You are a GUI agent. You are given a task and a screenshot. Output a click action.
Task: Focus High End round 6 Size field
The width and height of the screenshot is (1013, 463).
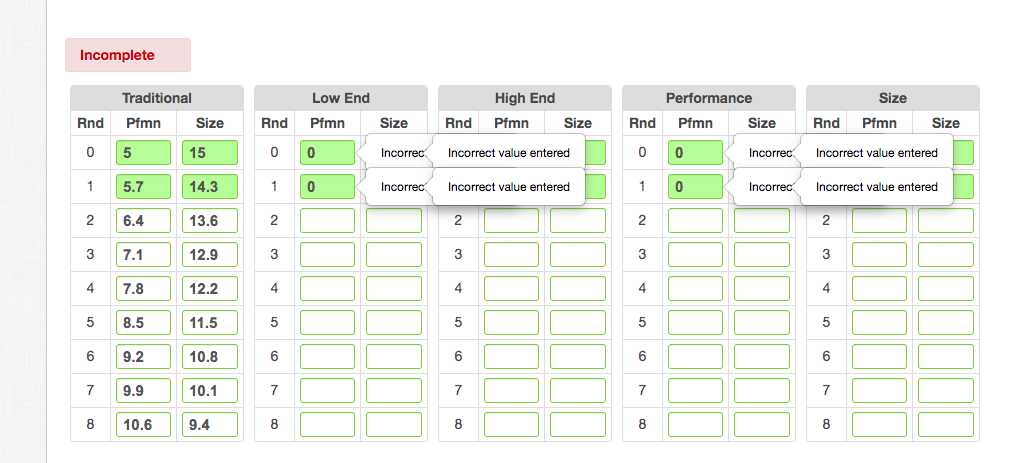coord(578,356)
